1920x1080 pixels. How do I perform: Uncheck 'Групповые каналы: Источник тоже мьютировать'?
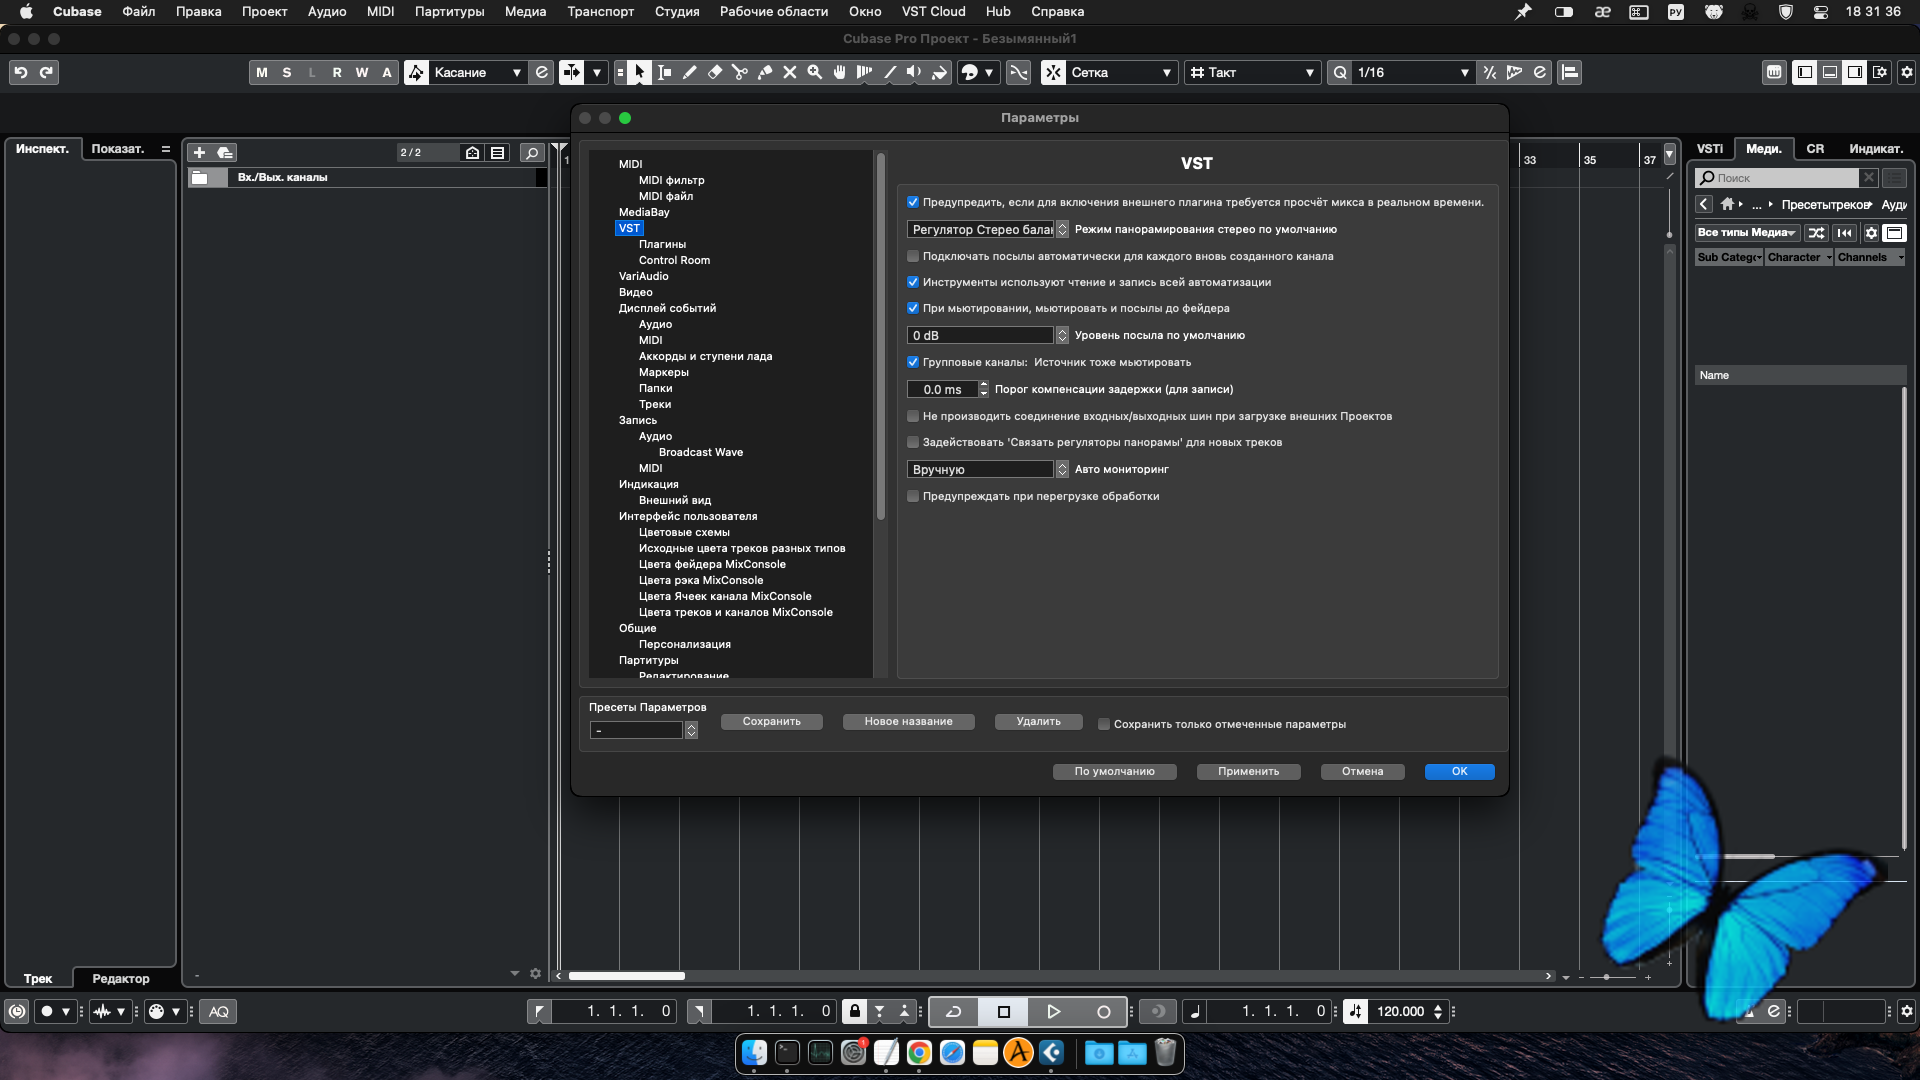point(913,362)
